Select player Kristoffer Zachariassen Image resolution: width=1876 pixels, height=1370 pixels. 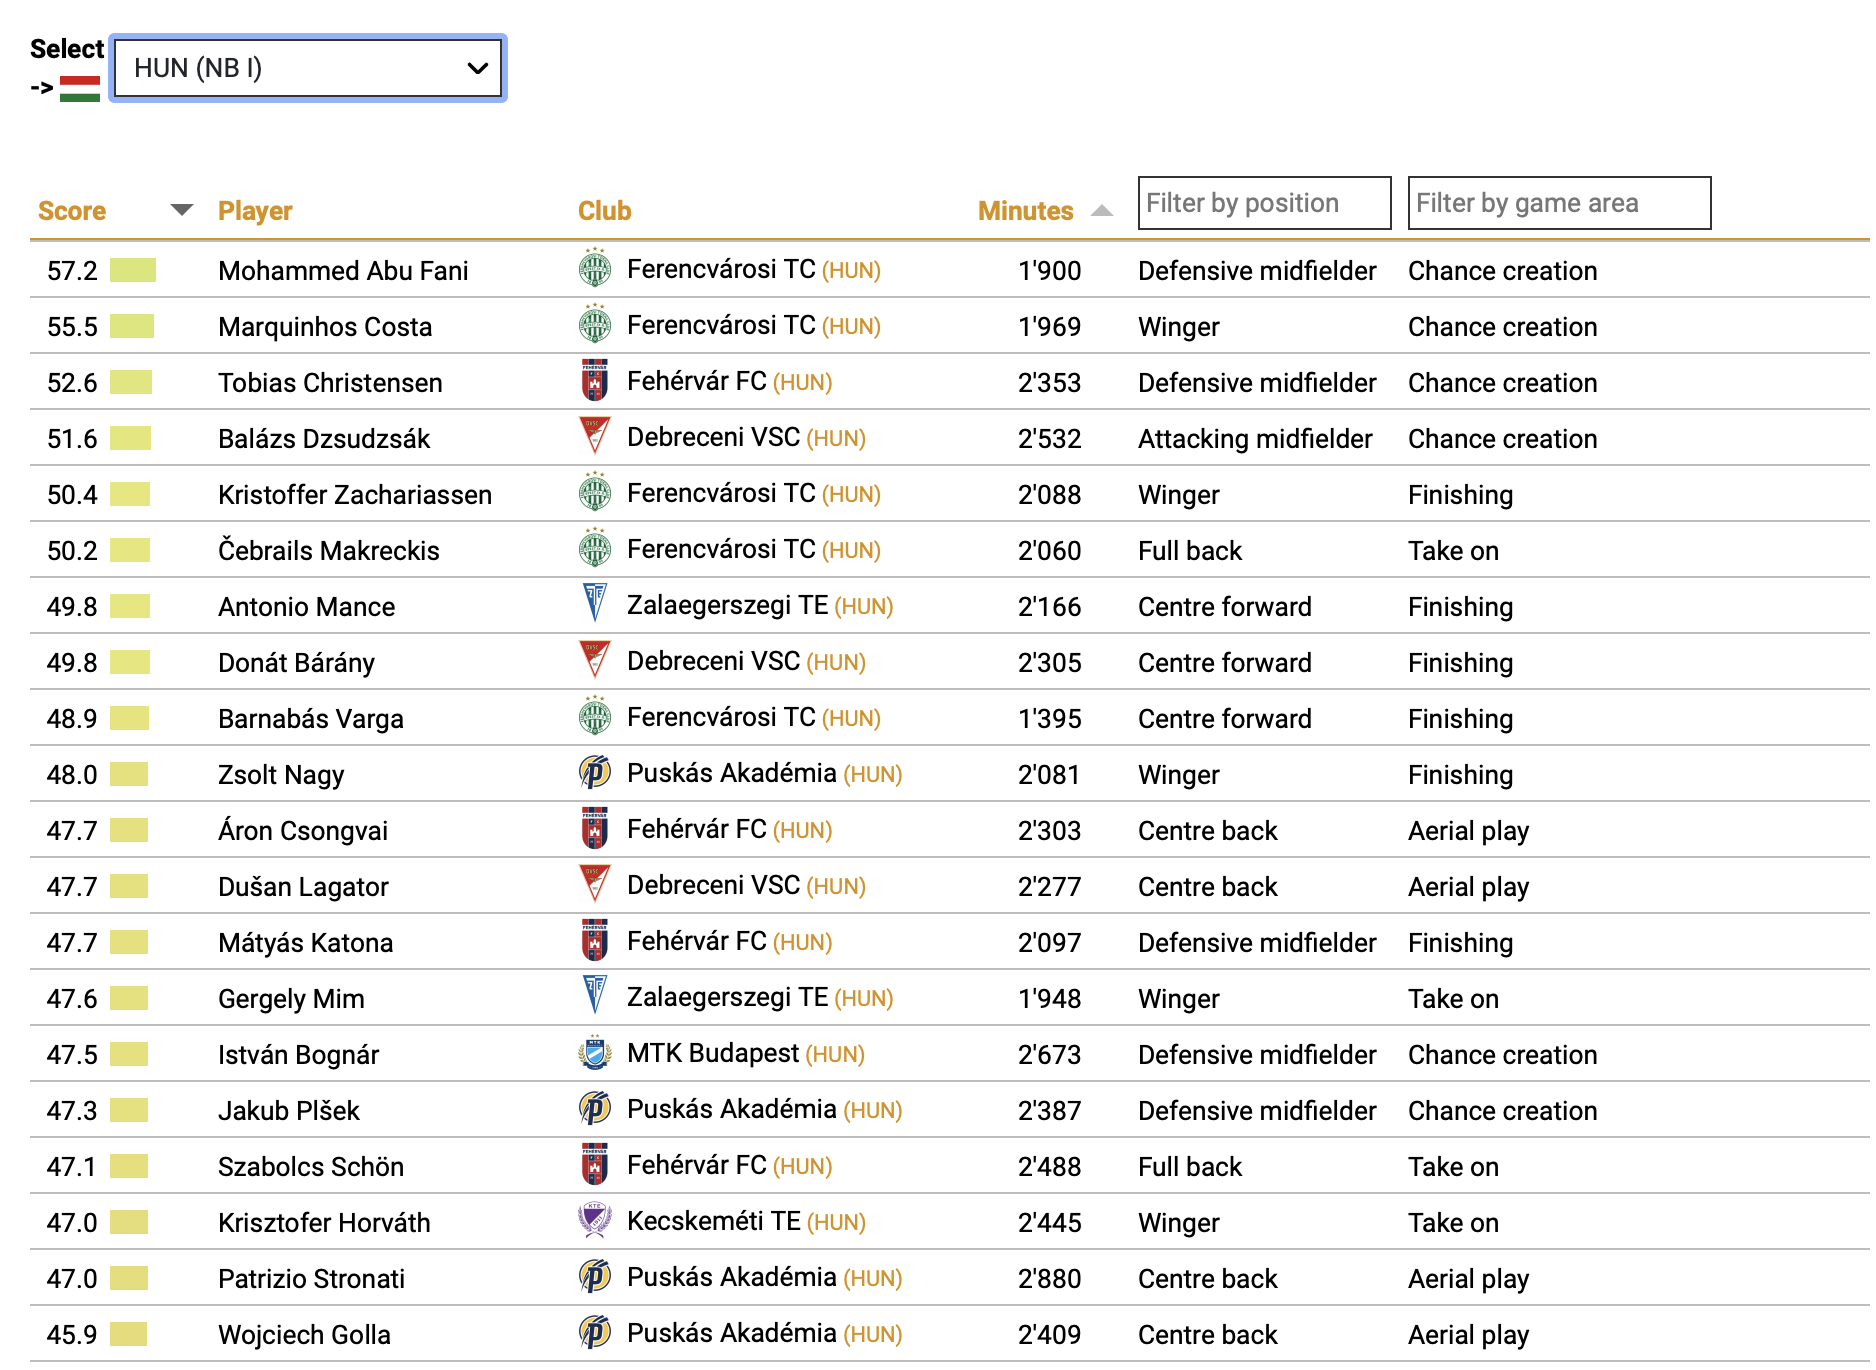click(355, 495)
